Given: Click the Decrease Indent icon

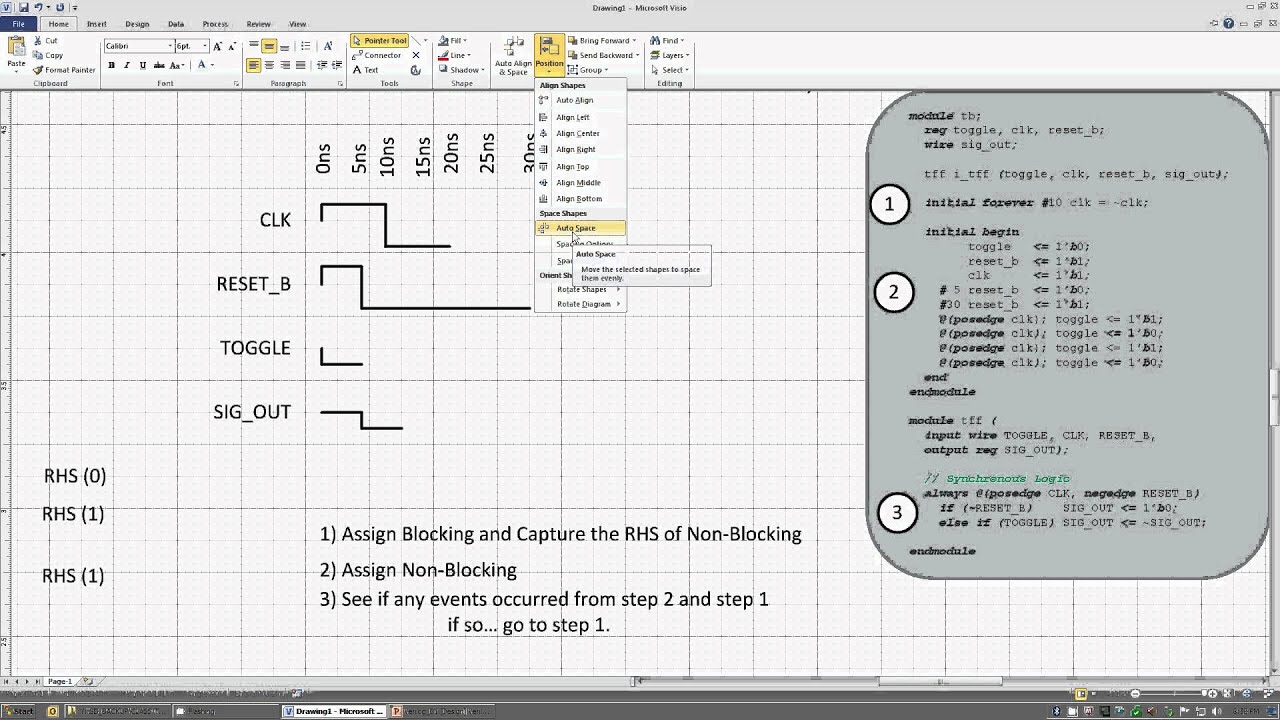Looking at the screenshot, I should tap(321, 65).
